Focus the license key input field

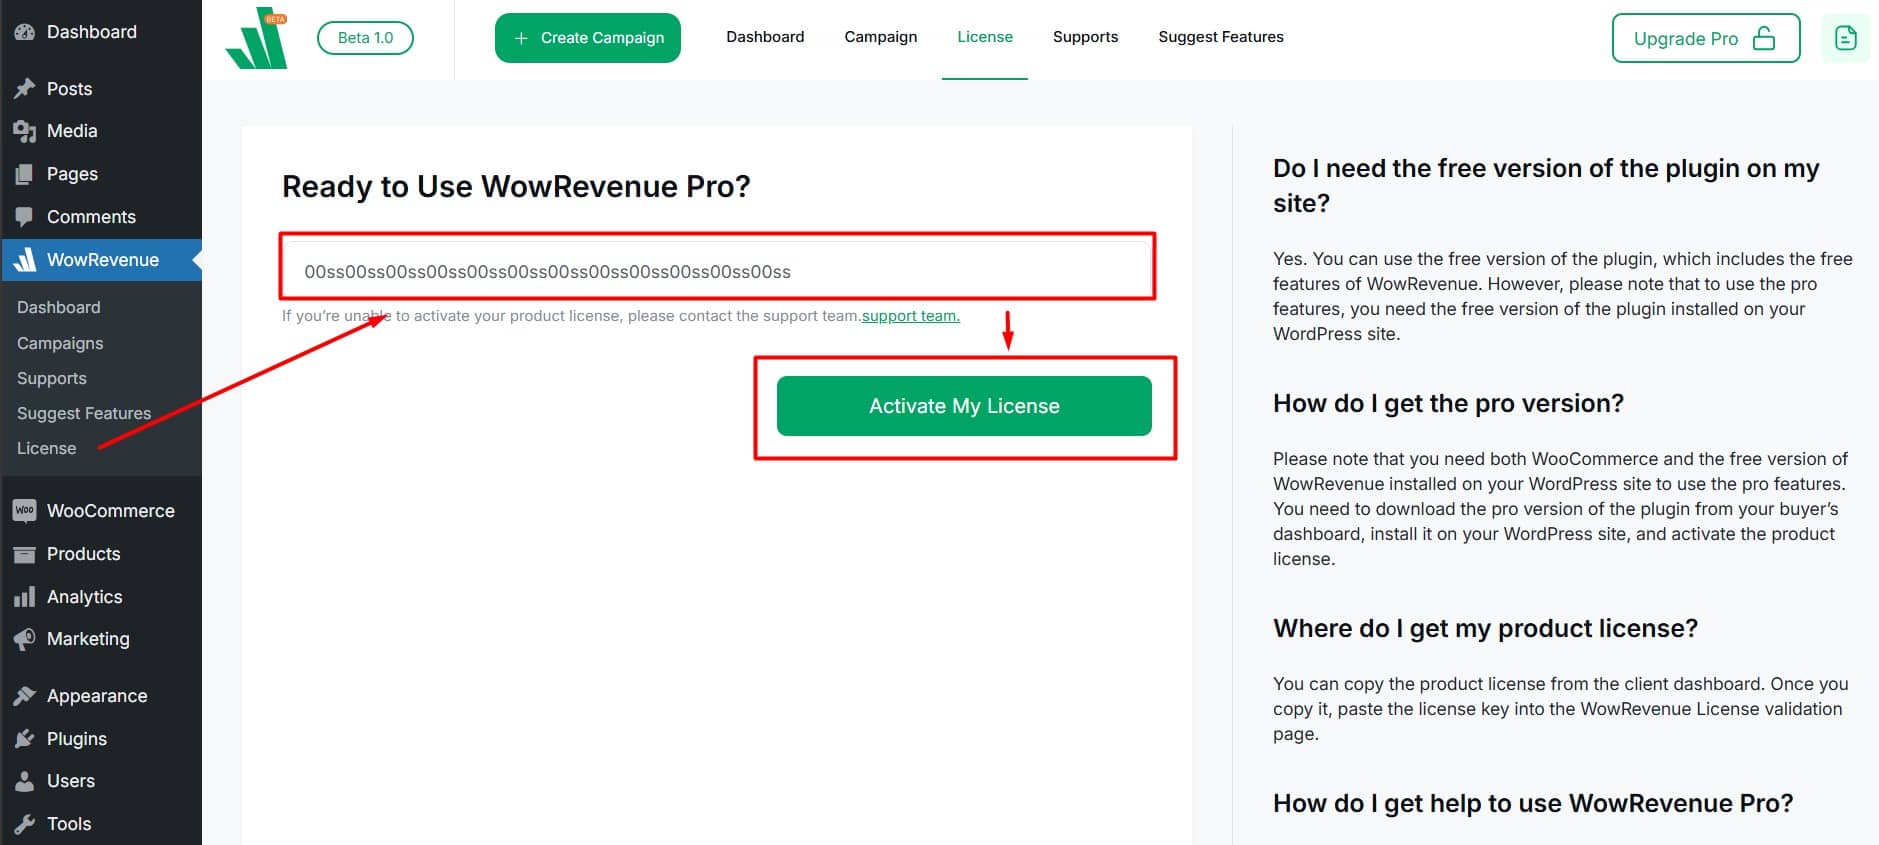pyautogui.click(x=717, y=271)
